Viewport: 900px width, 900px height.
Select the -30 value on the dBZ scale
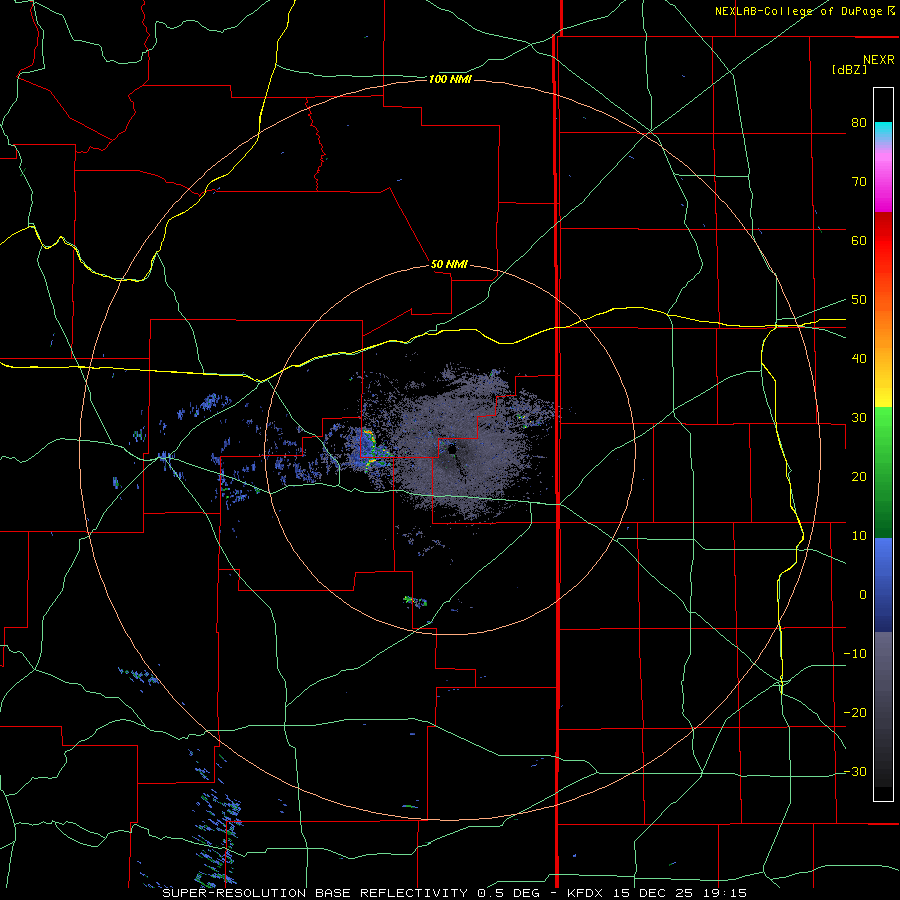click(855, 771)
